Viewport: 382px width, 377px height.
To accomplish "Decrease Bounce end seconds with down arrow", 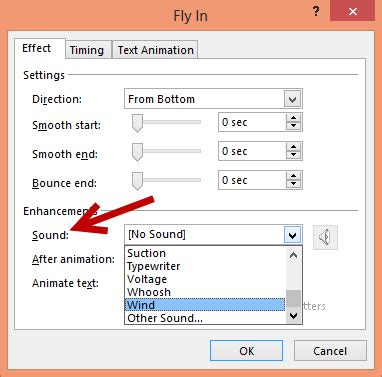I will (293, 184).
